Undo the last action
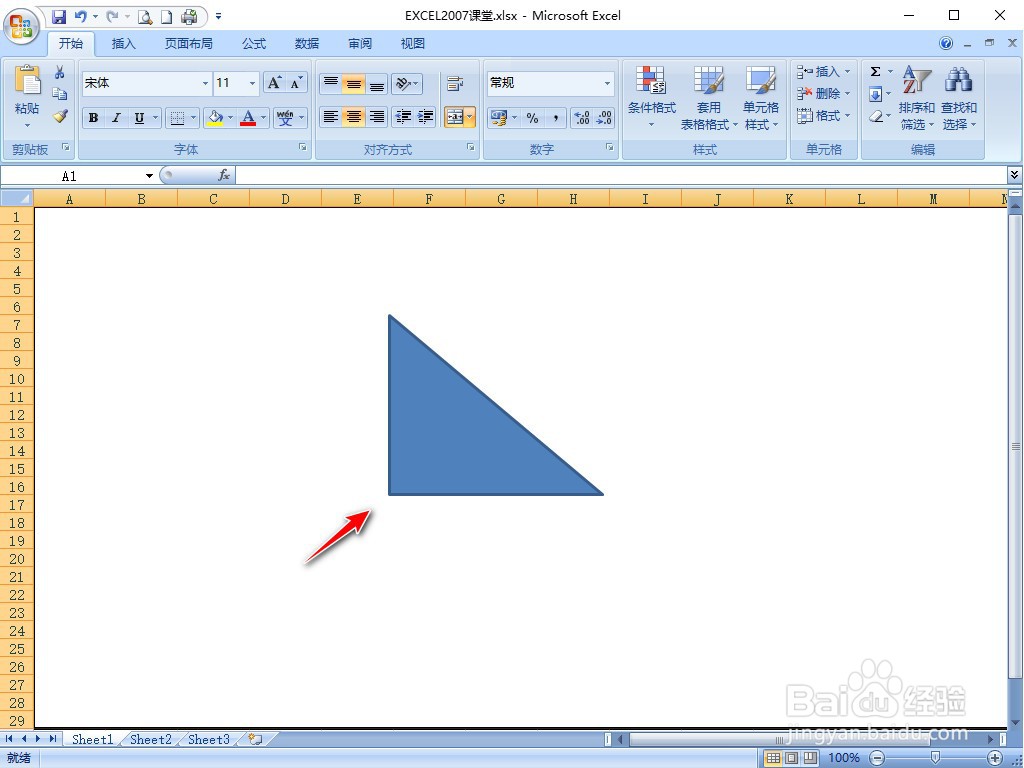The image size is (1024, 768). (80, 16)
